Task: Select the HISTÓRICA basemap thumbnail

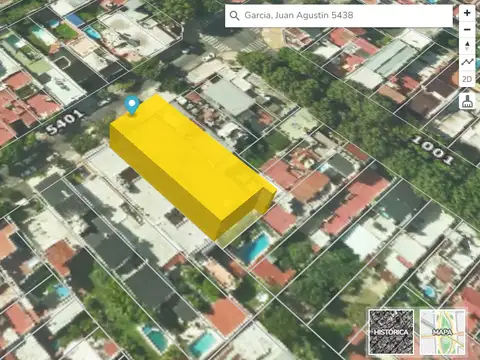Action: click(391, 332)
